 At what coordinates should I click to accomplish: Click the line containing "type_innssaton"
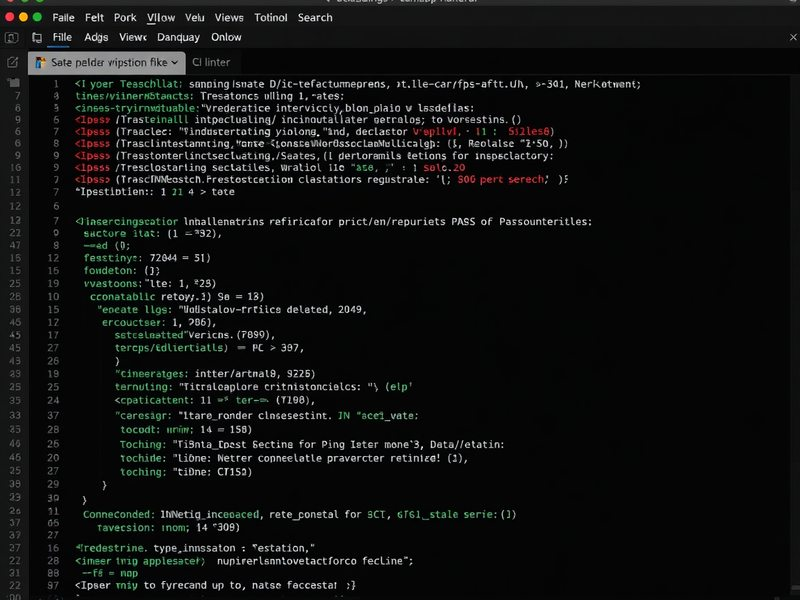[x=194, y=548]
